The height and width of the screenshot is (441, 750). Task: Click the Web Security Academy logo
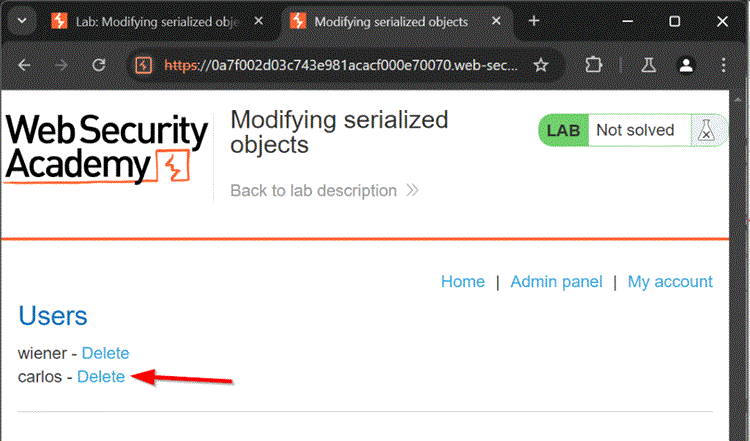coord(107,147)
